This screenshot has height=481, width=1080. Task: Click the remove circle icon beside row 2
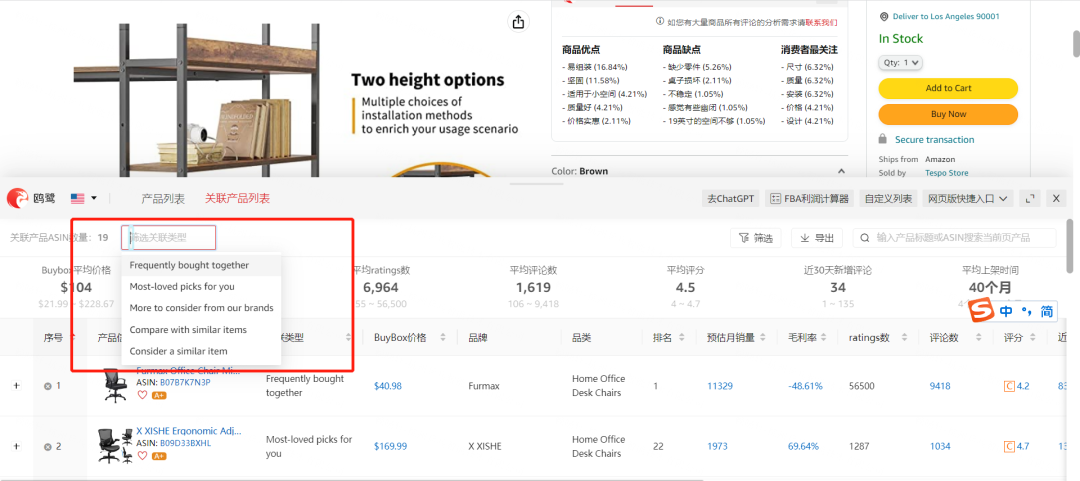[48, 447]
